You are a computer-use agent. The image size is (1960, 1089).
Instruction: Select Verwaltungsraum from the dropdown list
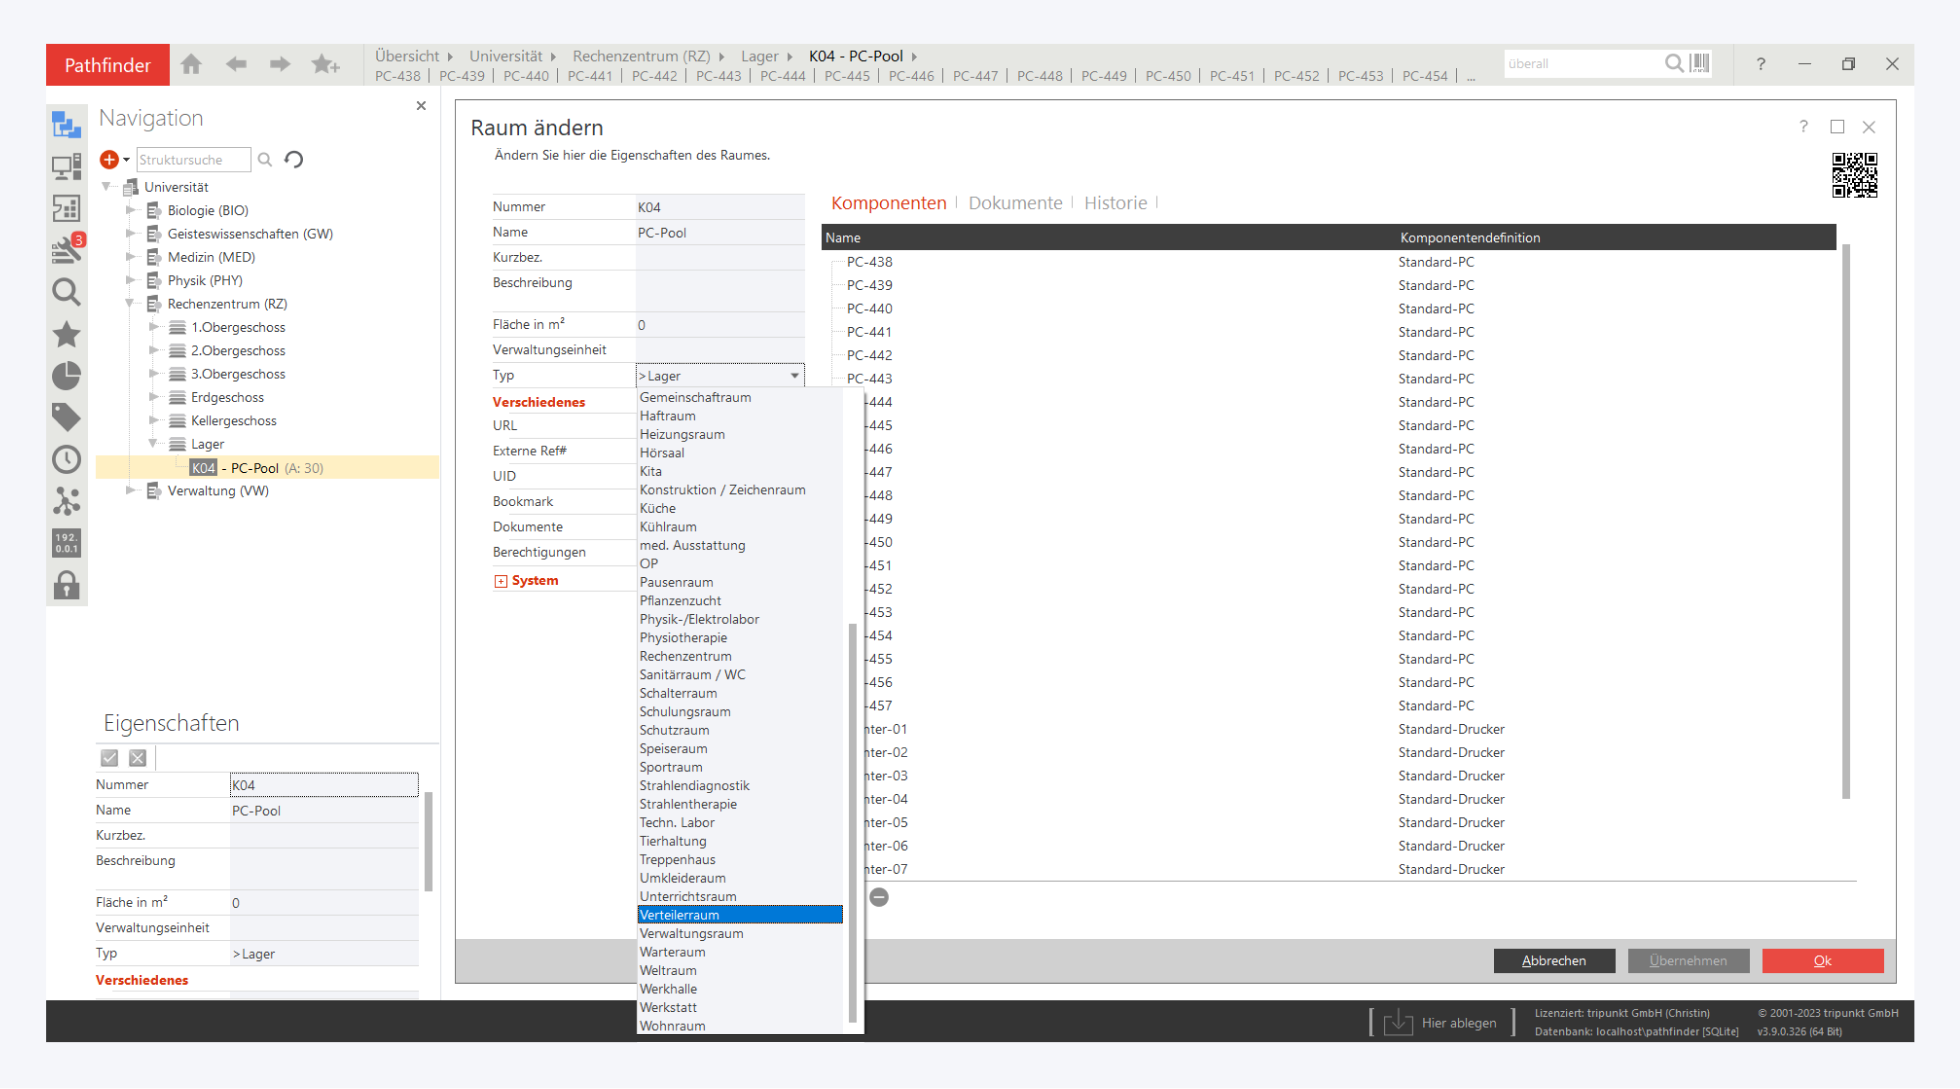pyautogui.click(x=691, y=933)
